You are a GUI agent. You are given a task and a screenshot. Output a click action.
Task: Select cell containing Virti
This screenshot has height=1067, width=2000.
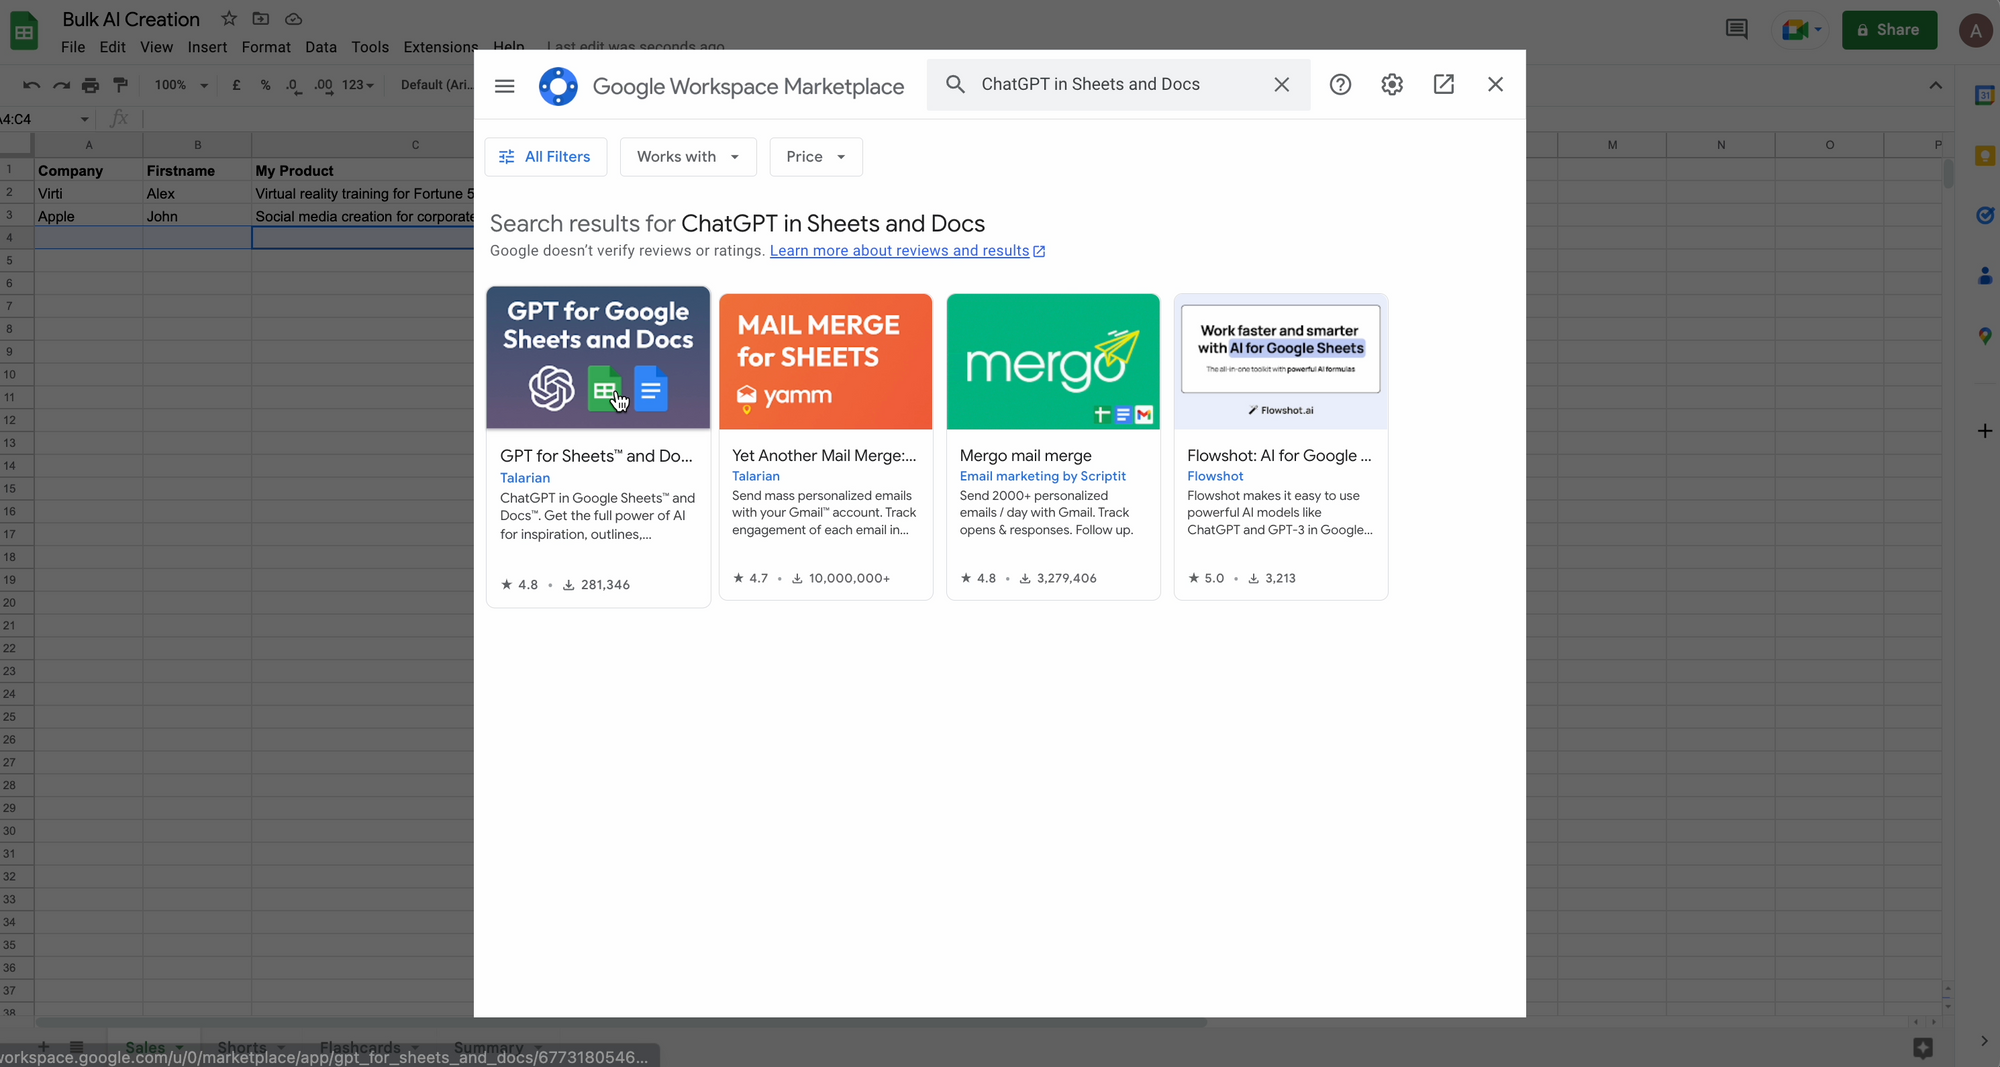pos(89,194)
